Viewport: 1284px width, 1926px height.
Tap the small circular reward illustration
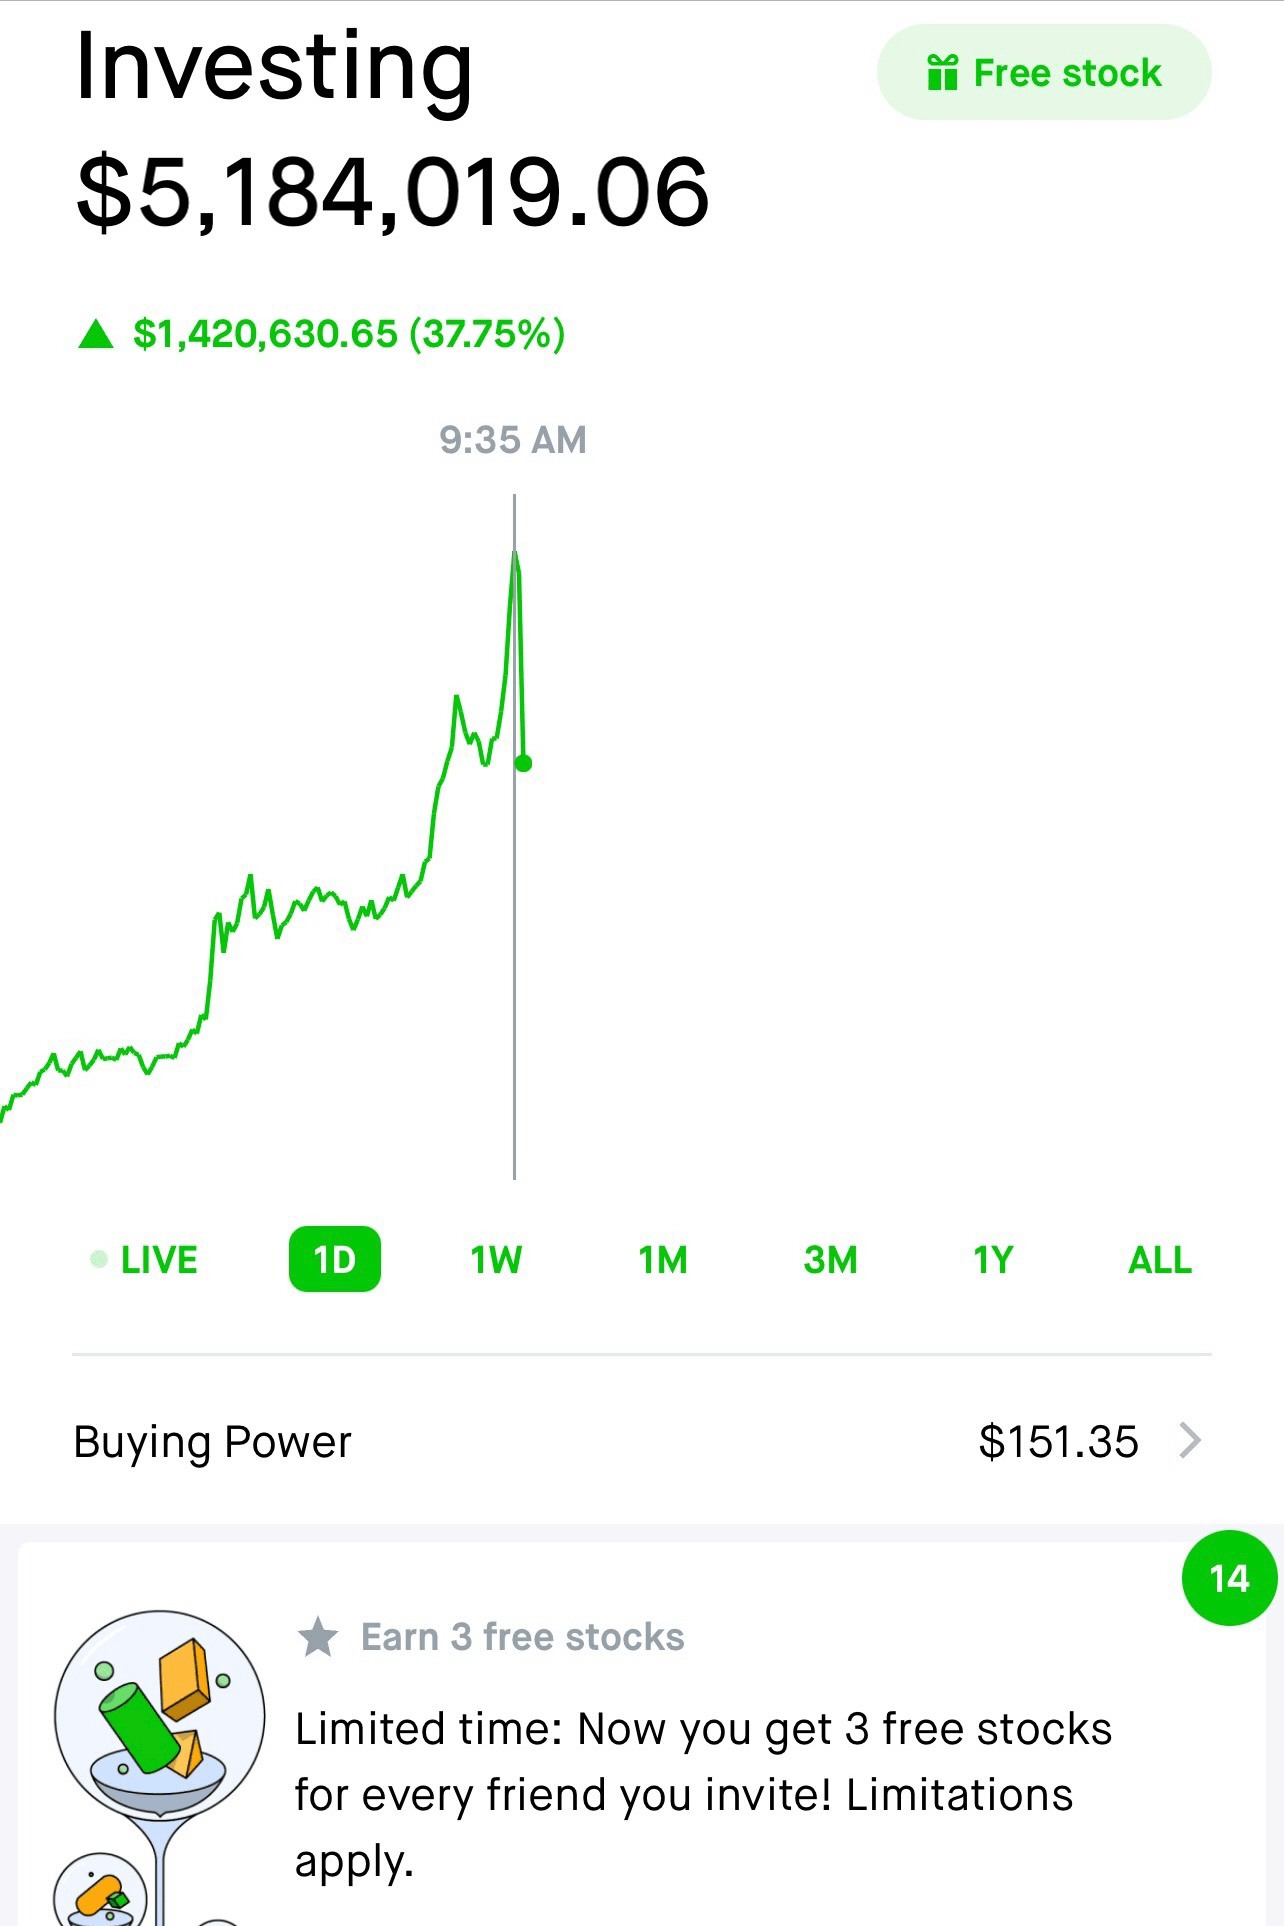point(100,1892)
